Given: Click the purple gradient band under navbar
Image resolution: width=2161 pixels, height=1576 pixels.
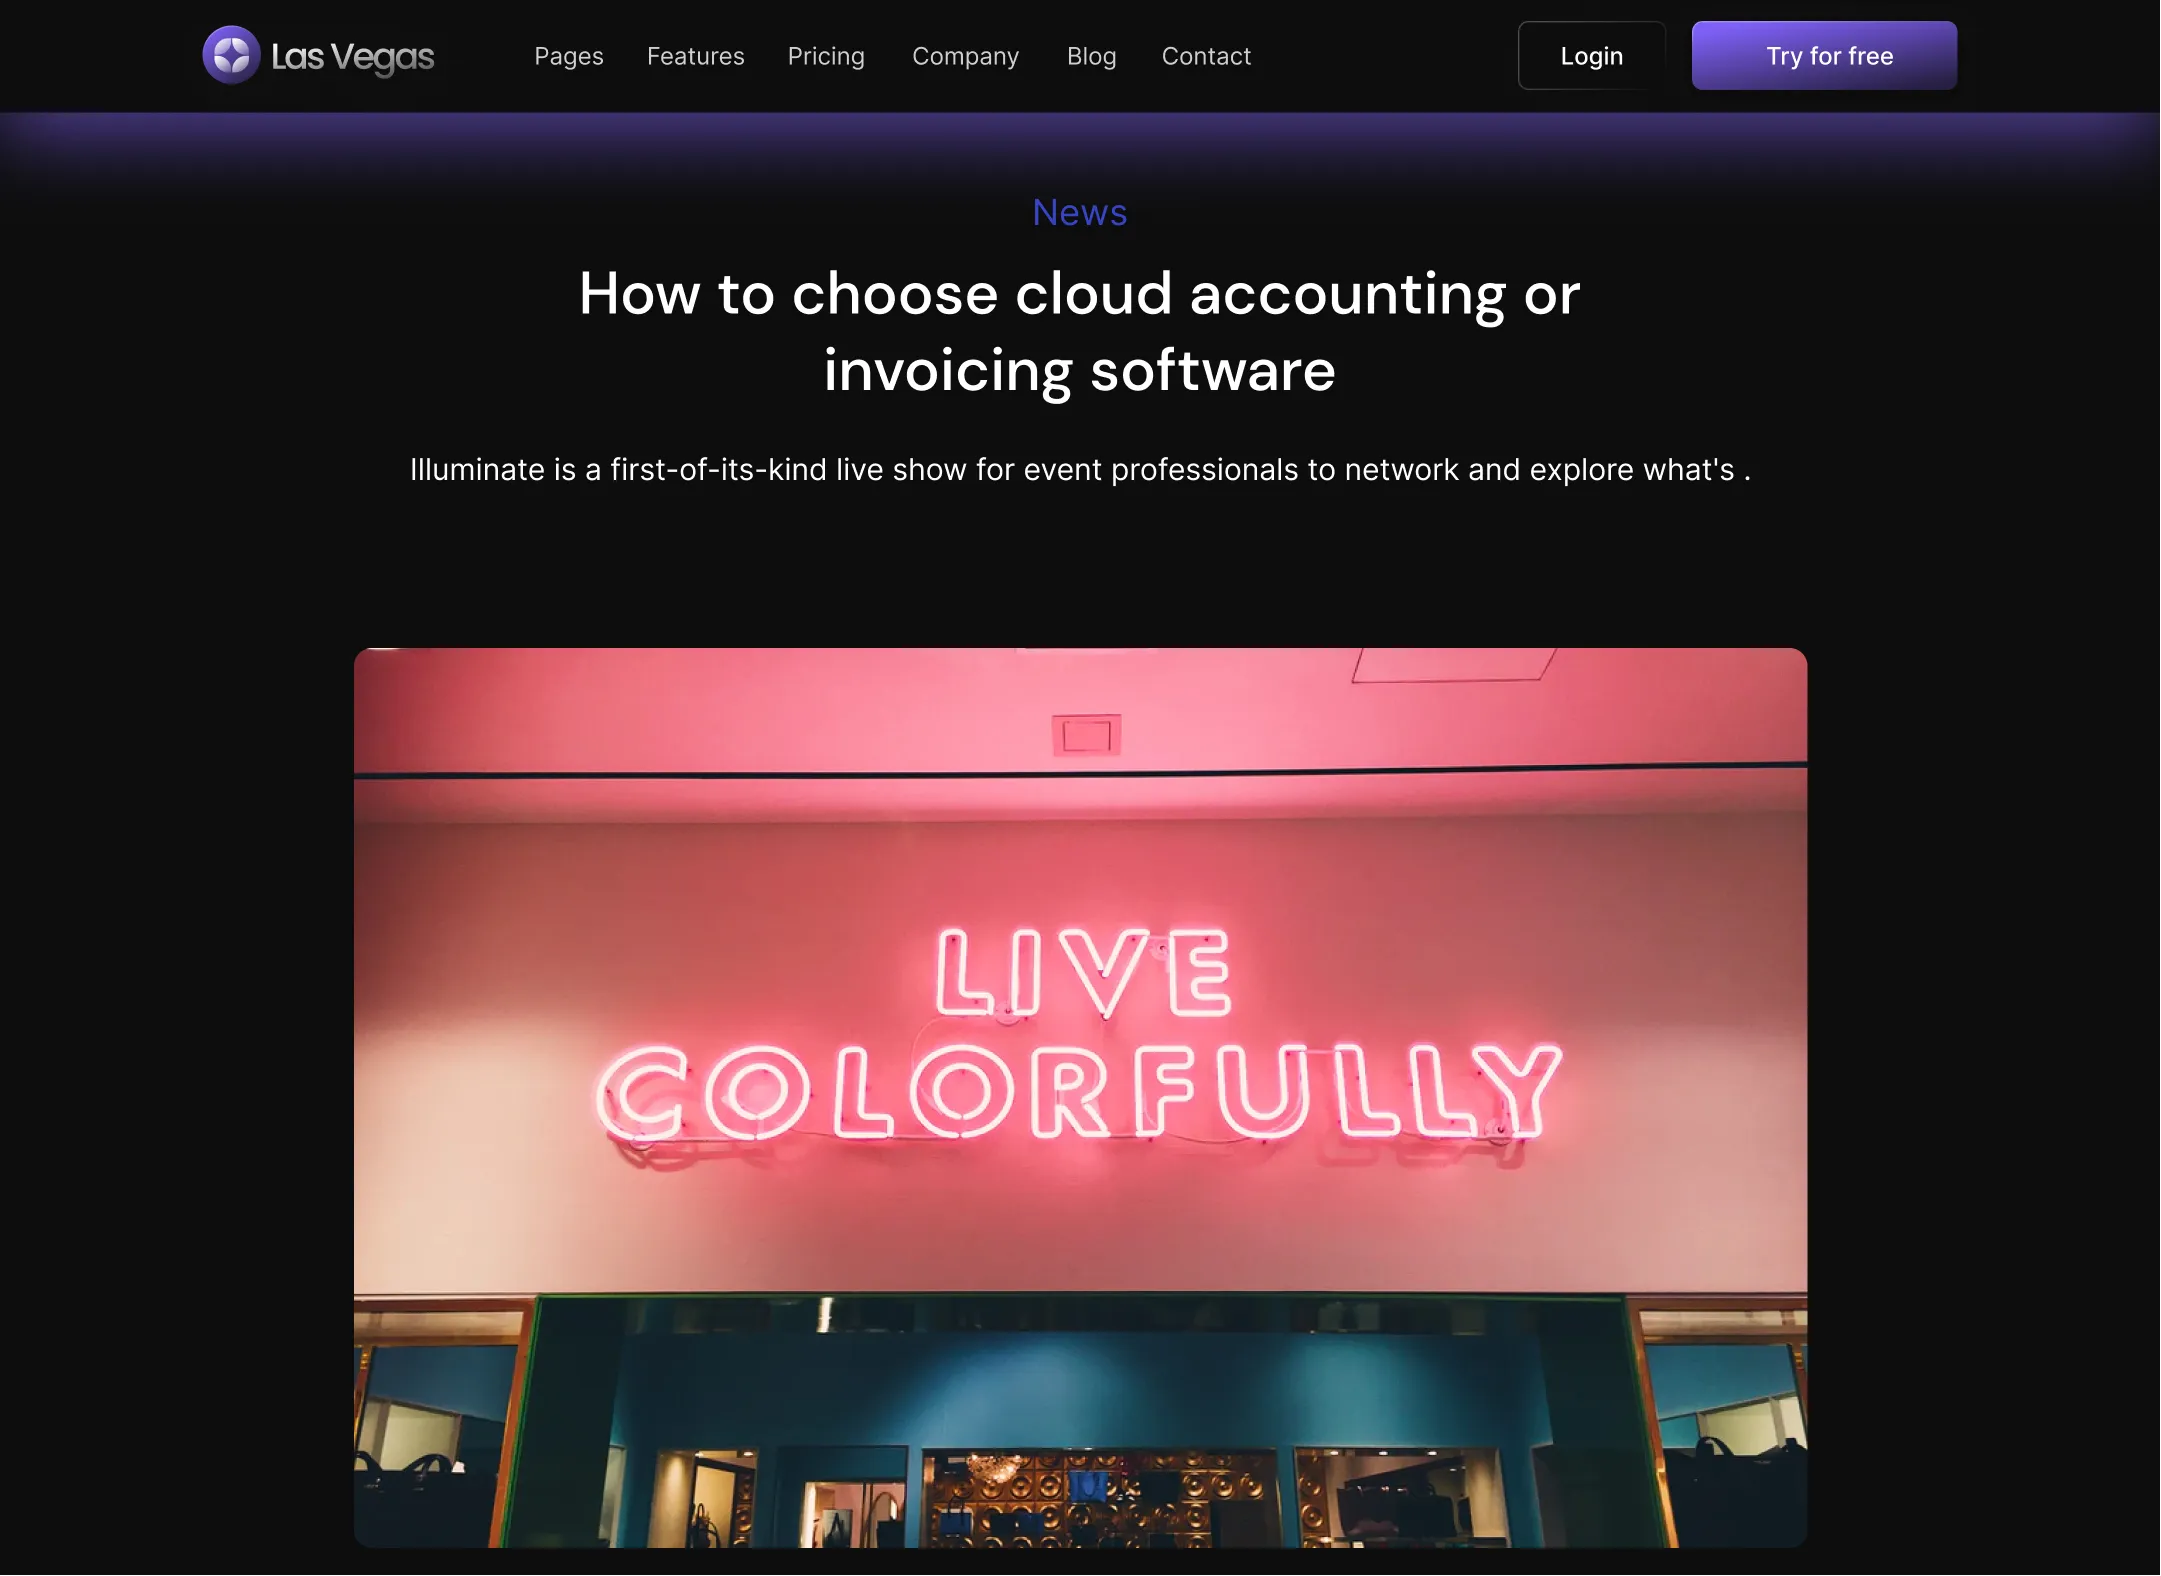Looking at the screenshot, I should (1080, 150).
